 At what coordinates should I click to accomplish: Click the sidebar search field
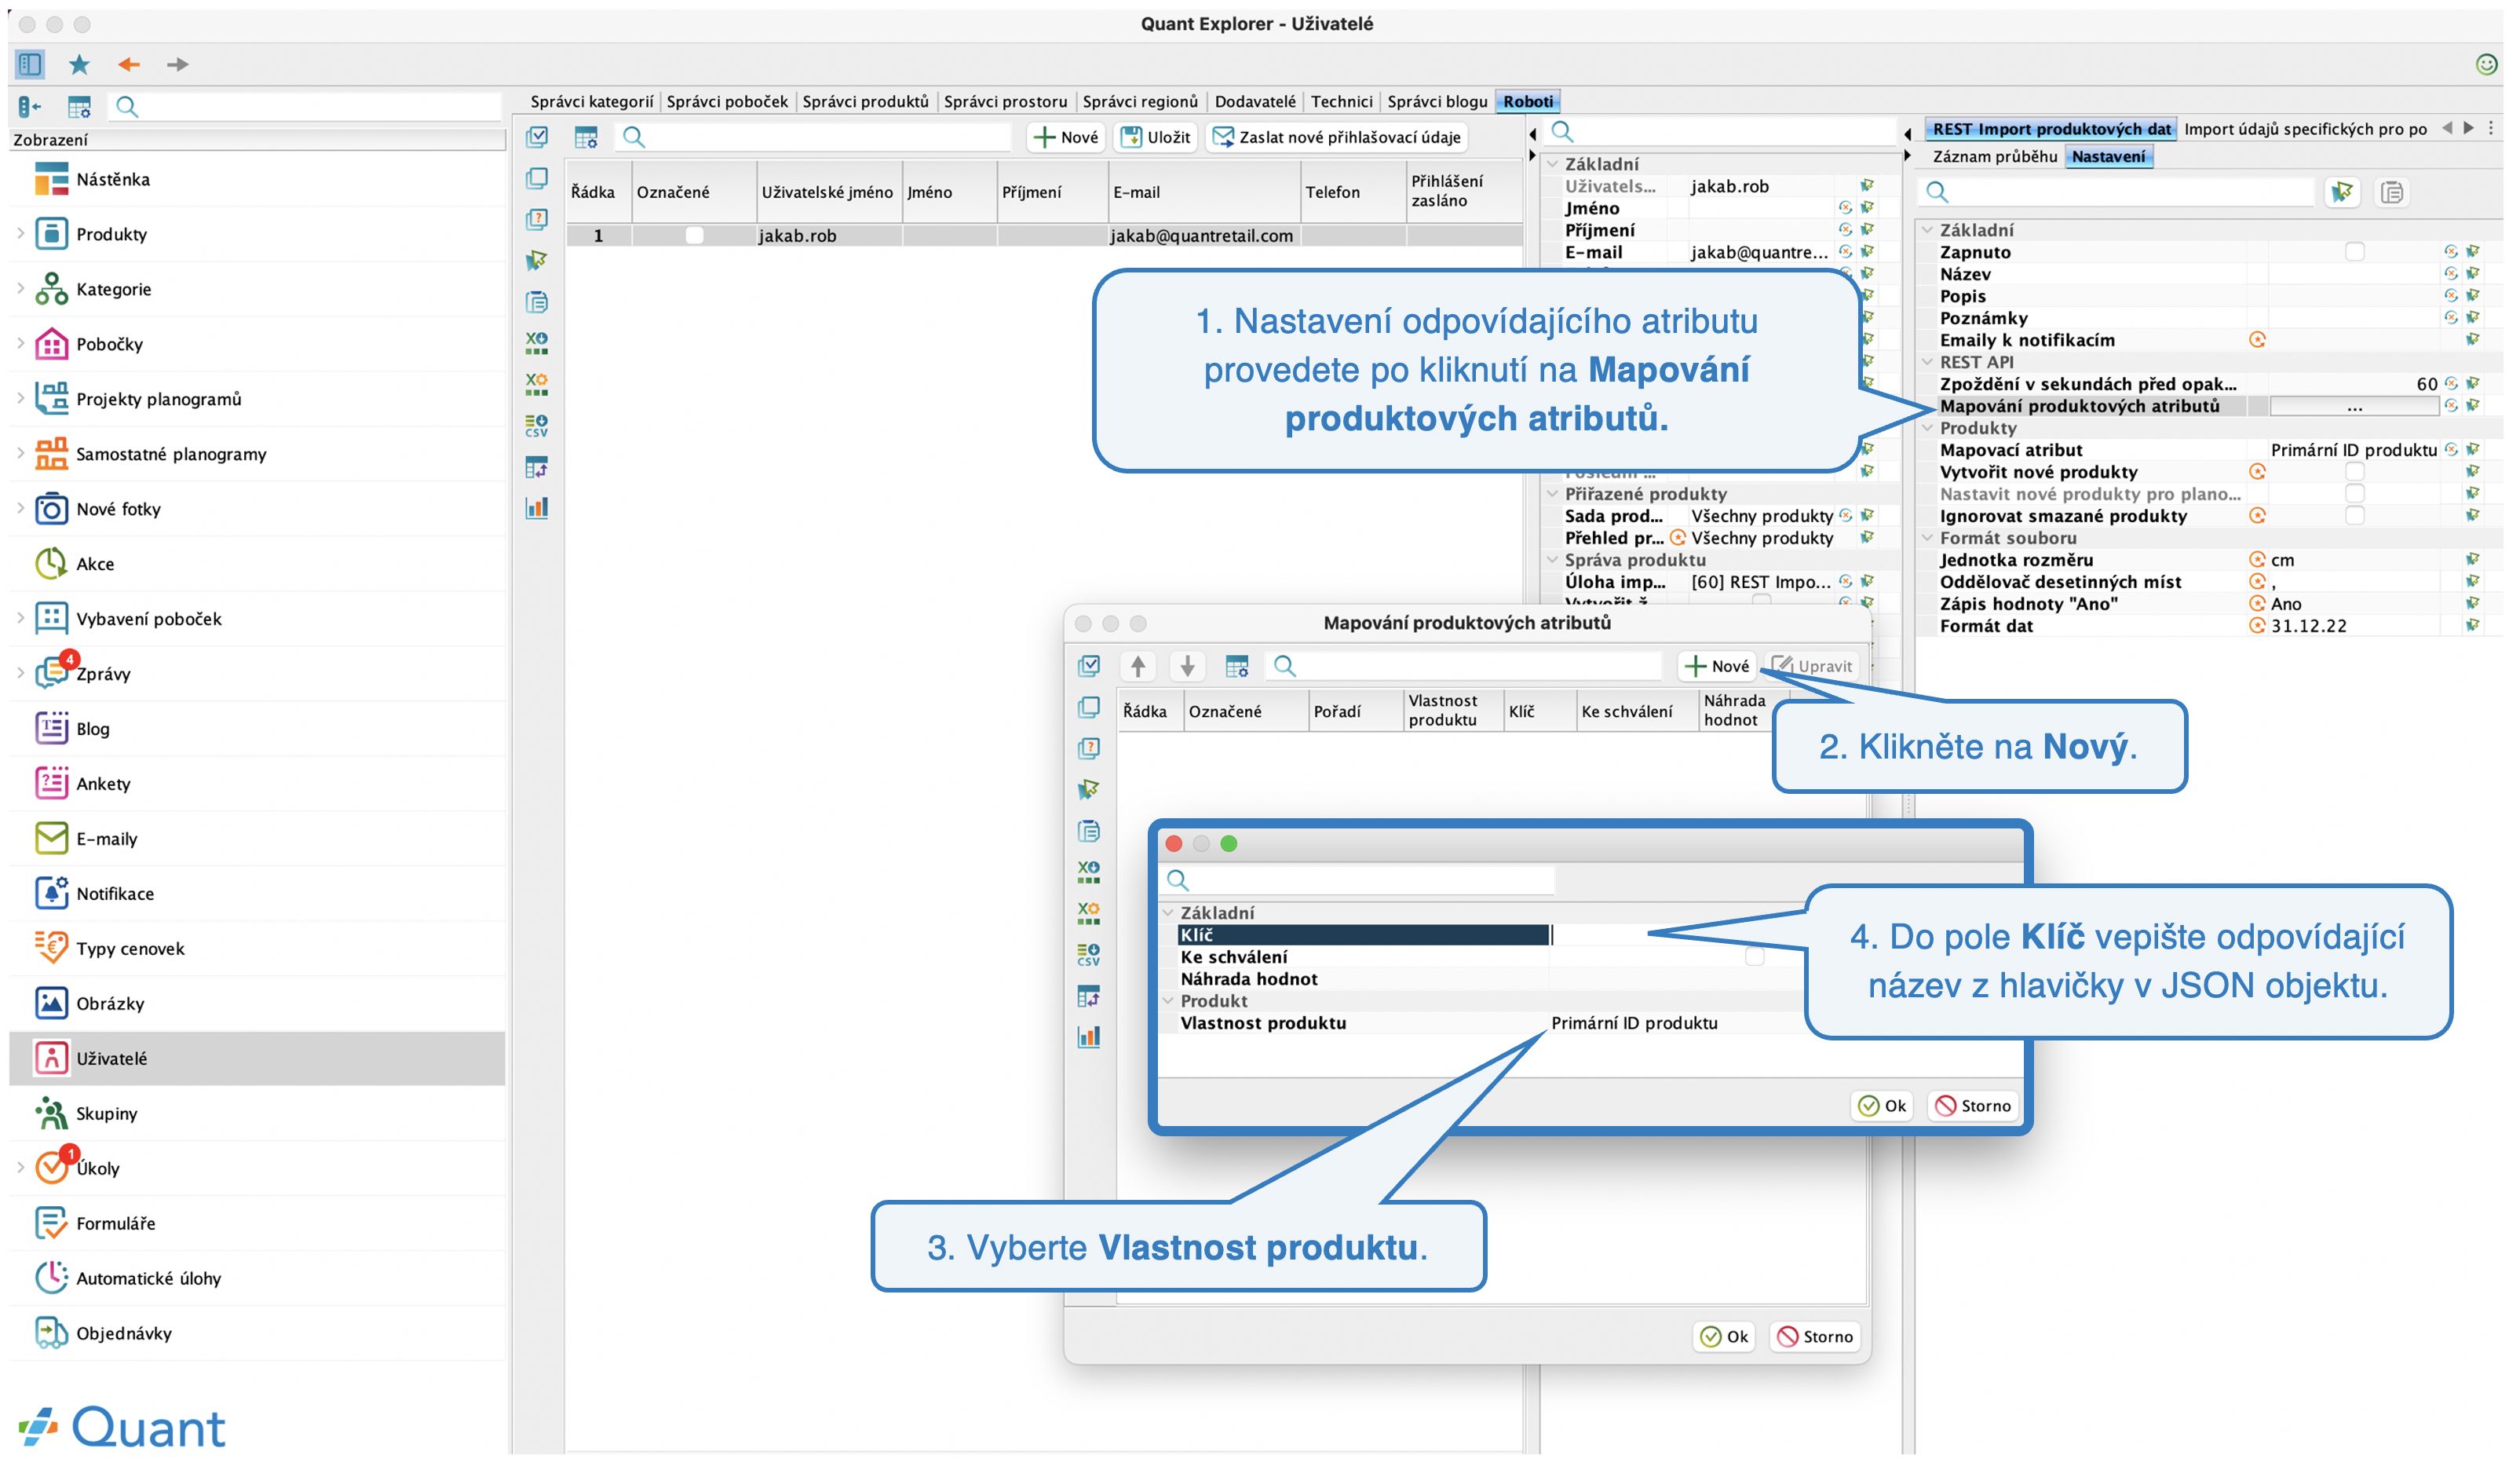[306, 106]
